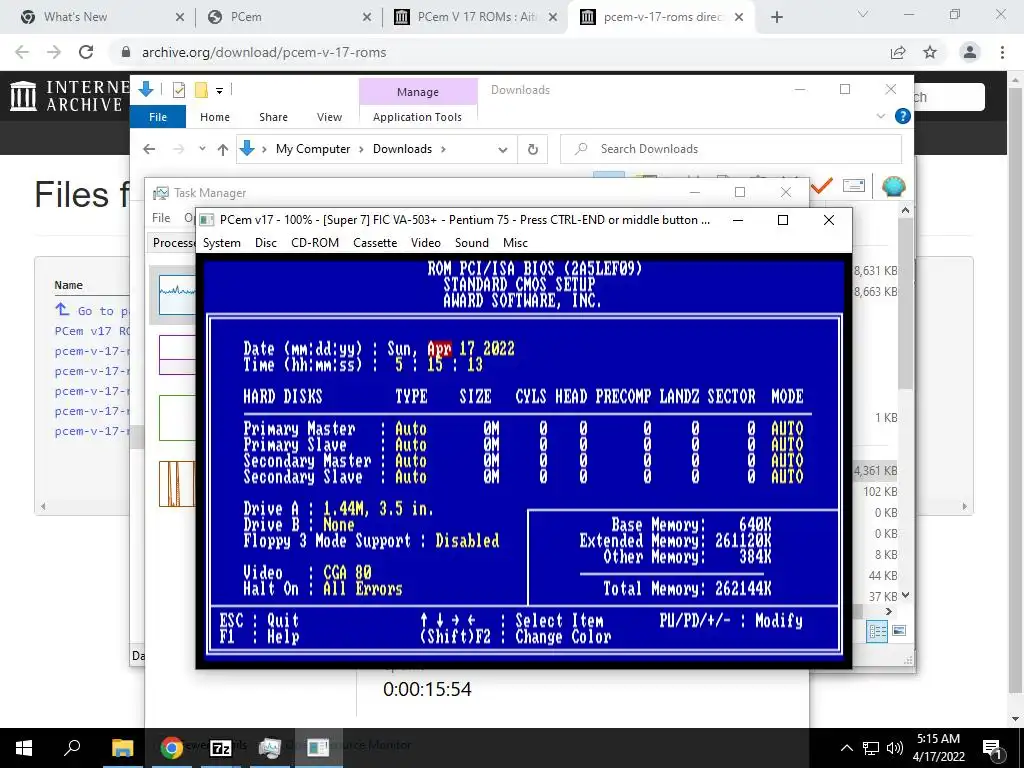Switch to the PCem Chrome tab
The image size is (1024, 768).
pos(289,17)
